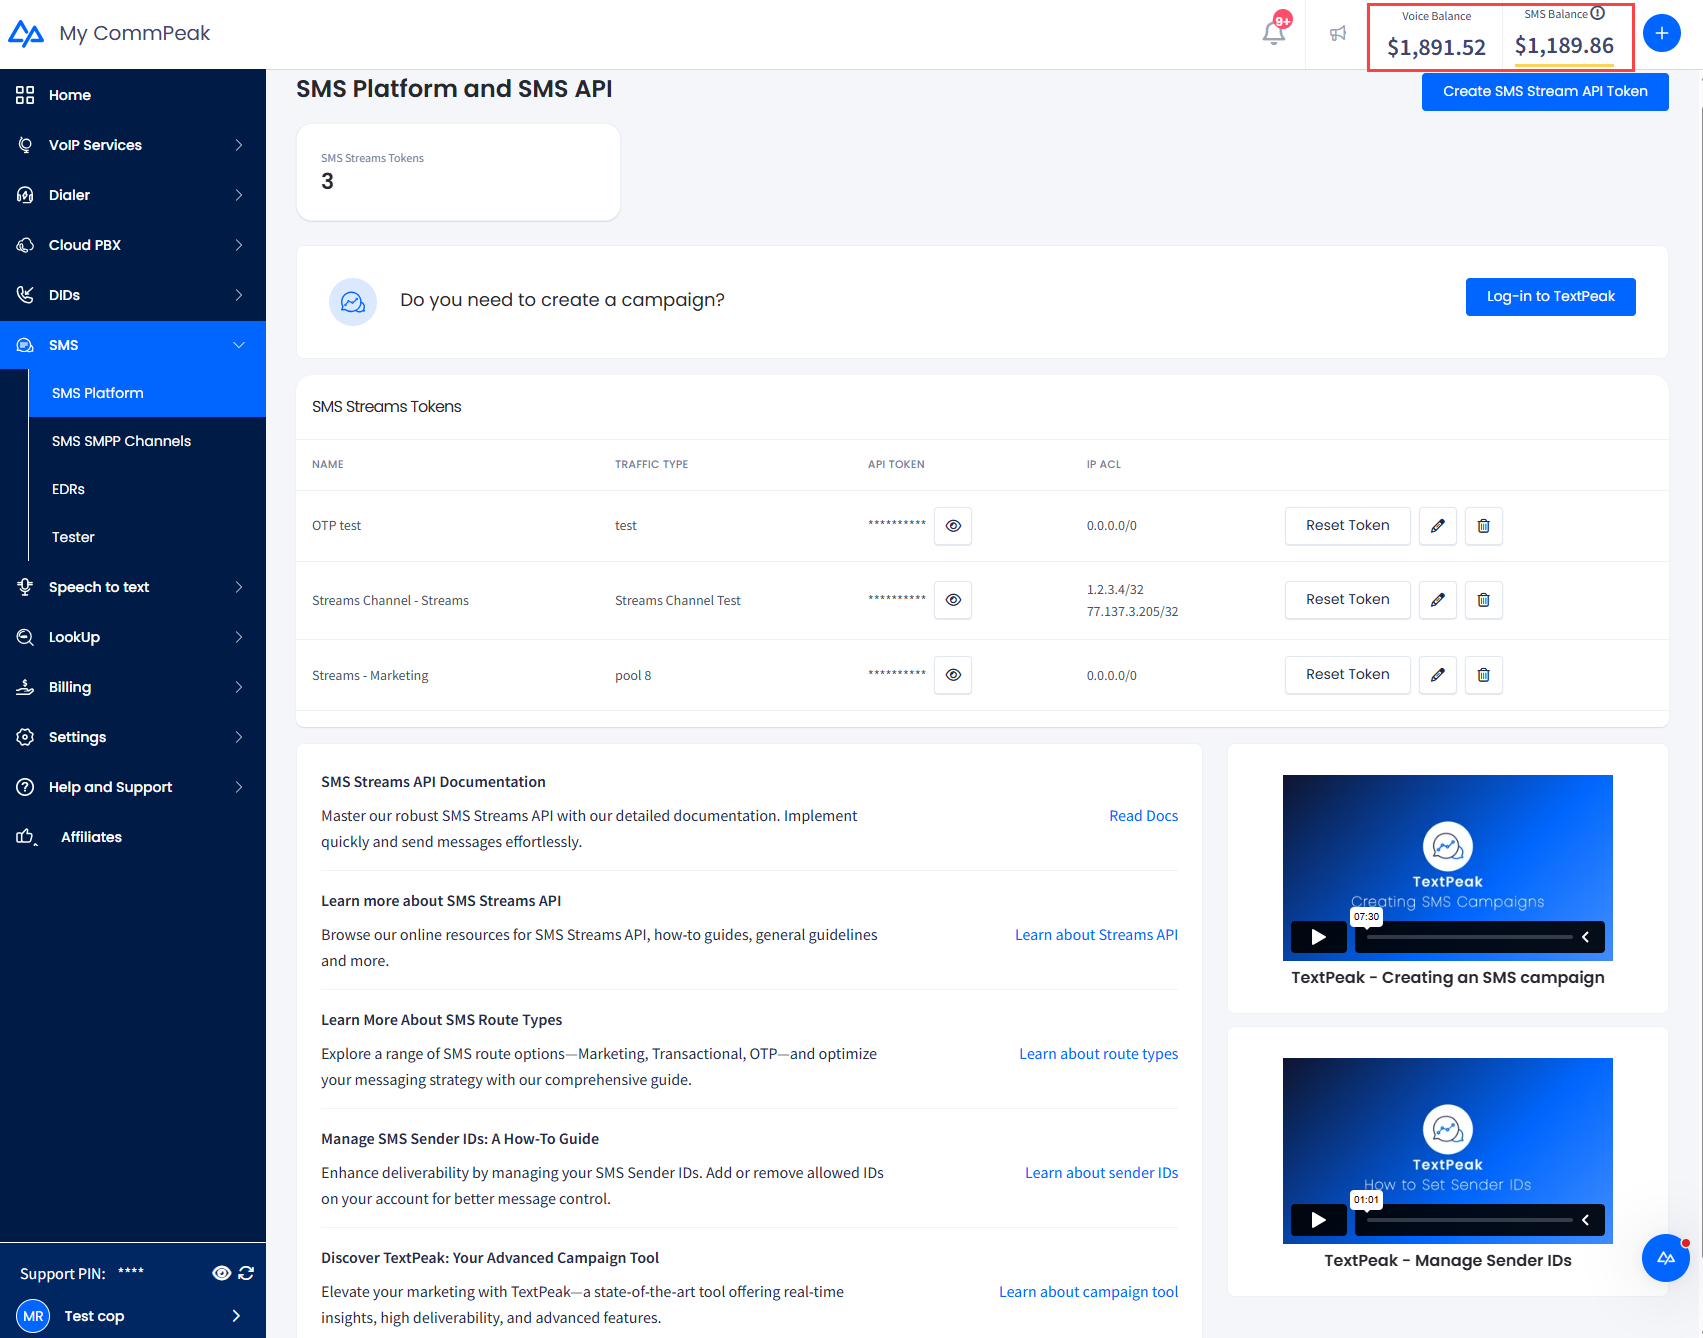
Task: Click the DIDs phone icon
Action: tap(25, 295)
